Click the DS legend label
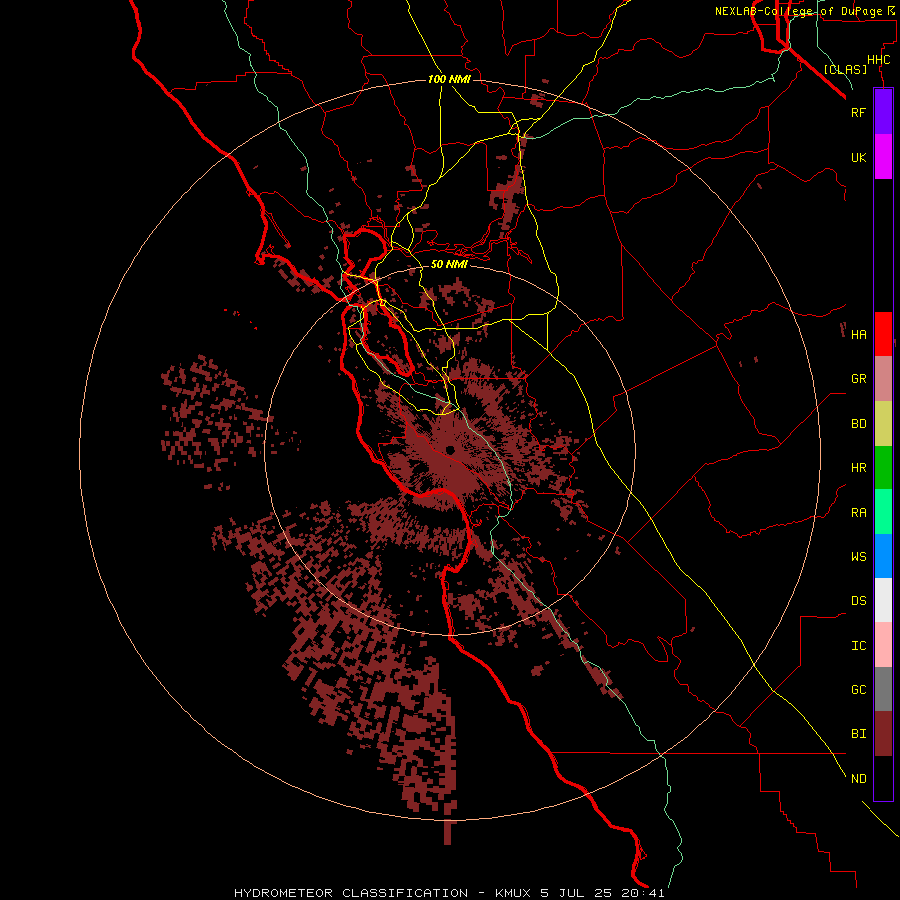Image resolution: width=900 pixels, height=900 pixels. 858,601
